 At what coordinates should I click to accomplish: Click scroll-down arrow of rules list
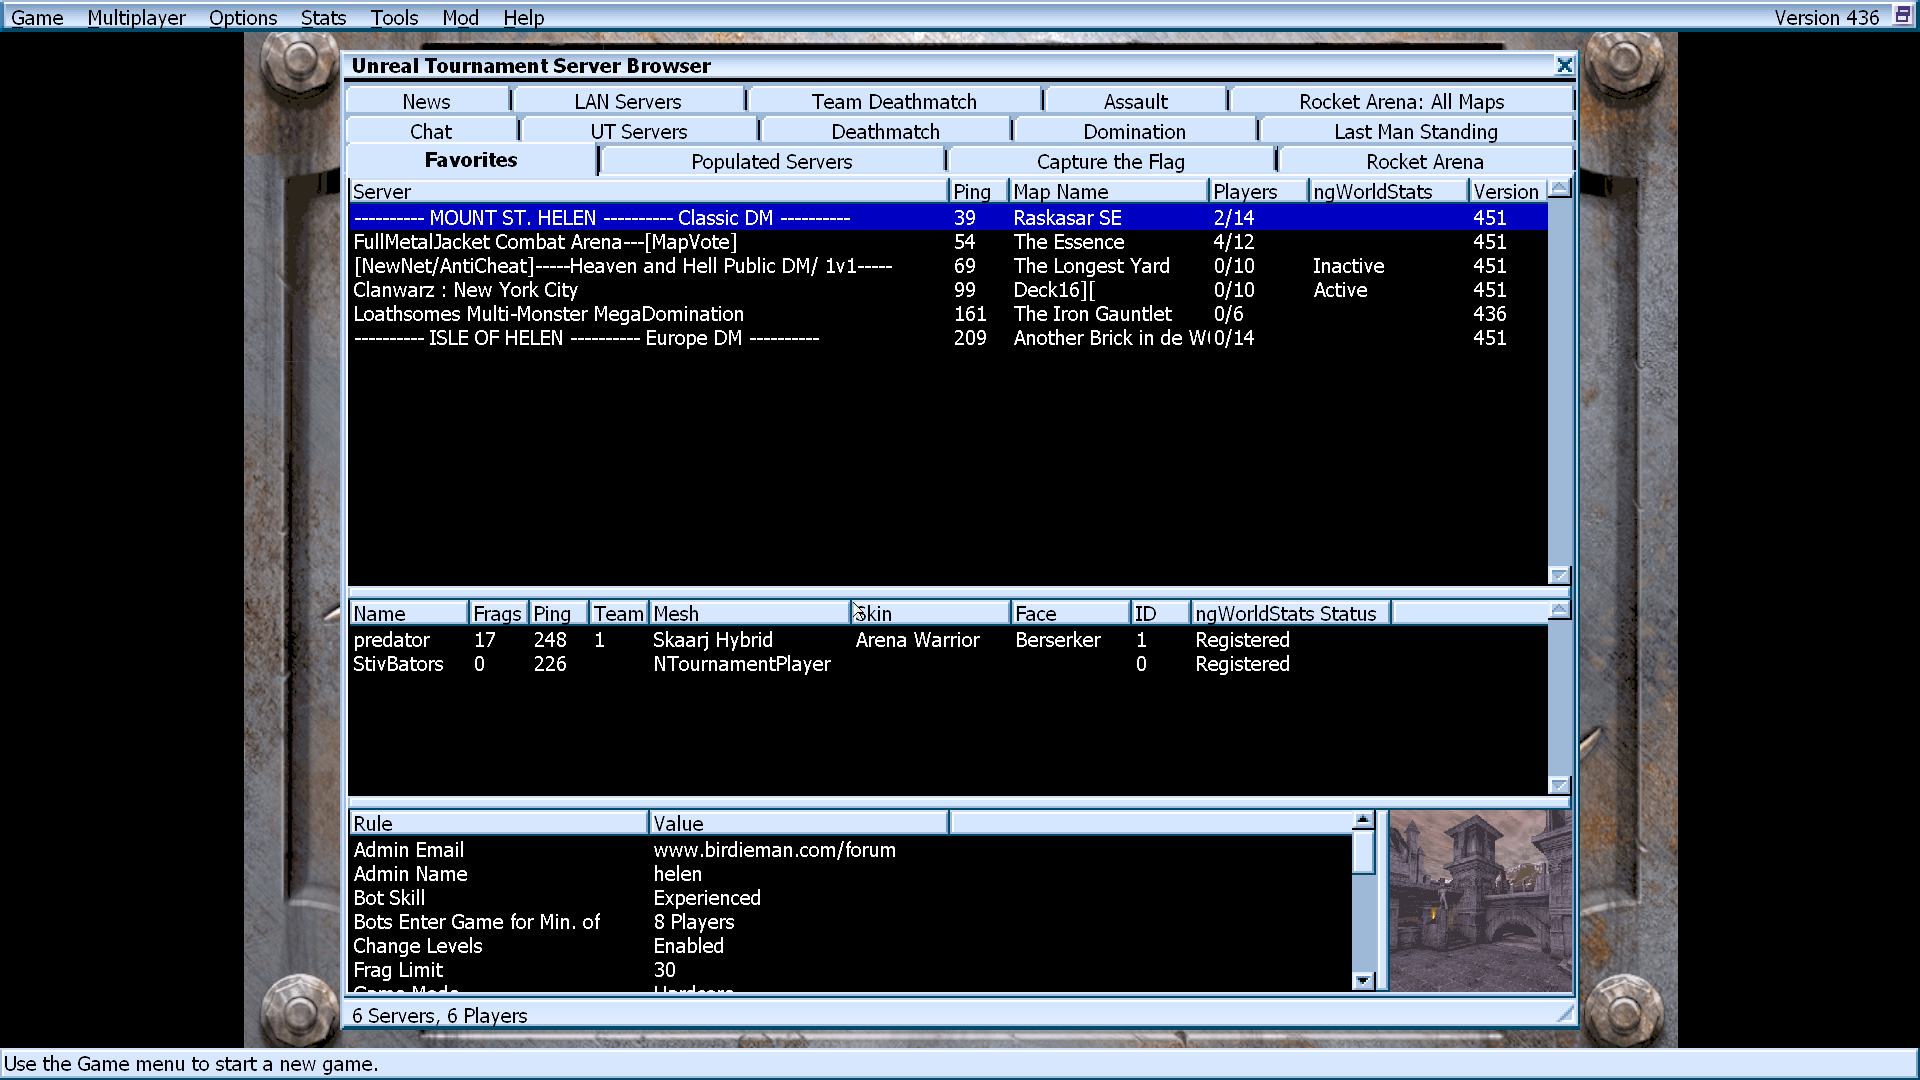(1363, 980)
